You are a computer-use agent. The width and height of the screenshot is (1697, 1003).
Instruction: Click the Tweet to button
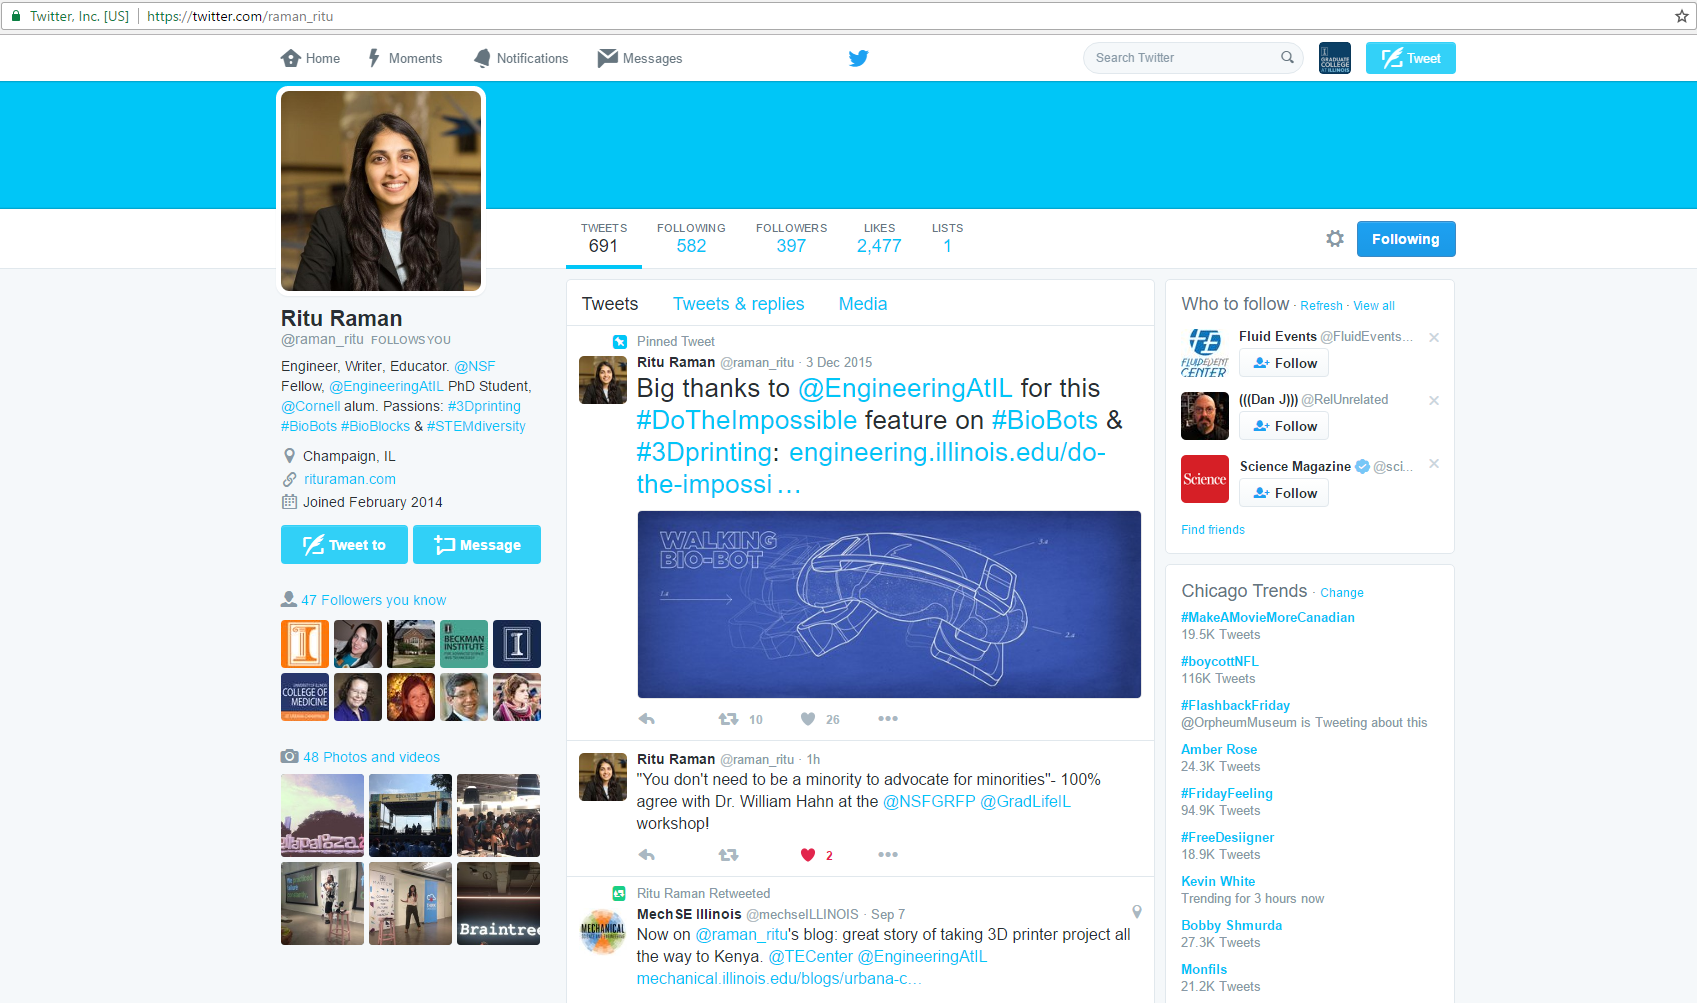pos(344,545)
